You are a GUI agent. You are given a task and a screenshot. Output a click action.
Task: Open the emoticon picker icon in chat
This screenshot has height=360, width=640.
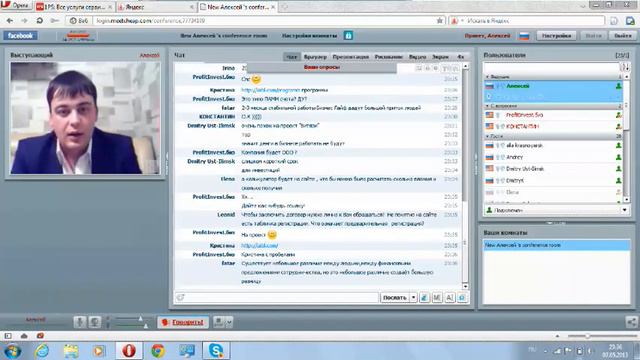[462, 298]
